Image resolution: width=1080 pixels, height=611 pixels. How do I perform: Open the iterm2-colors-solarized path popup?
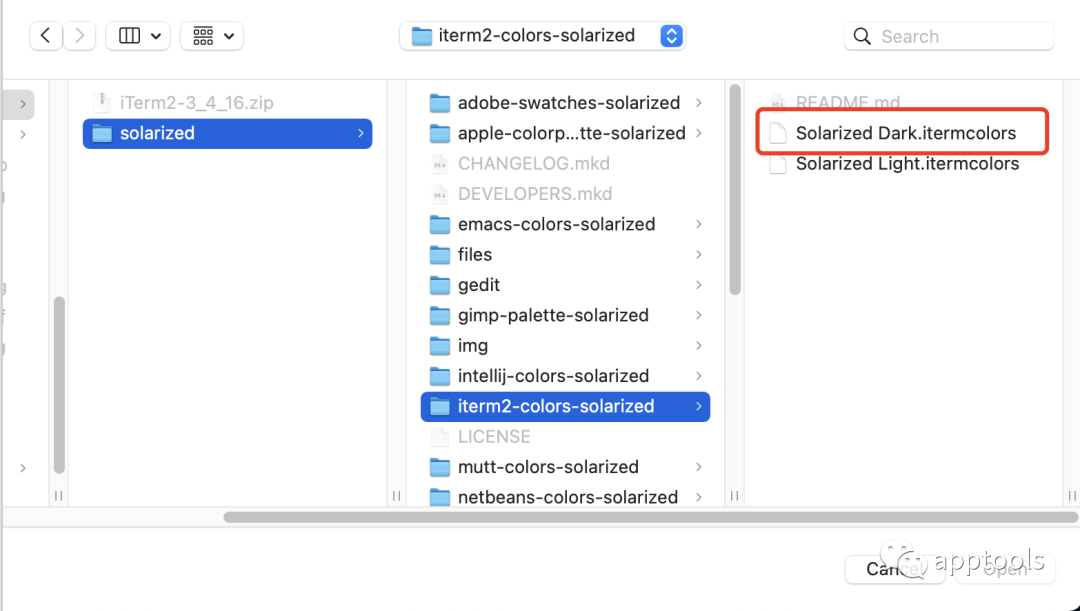(542, 36)
